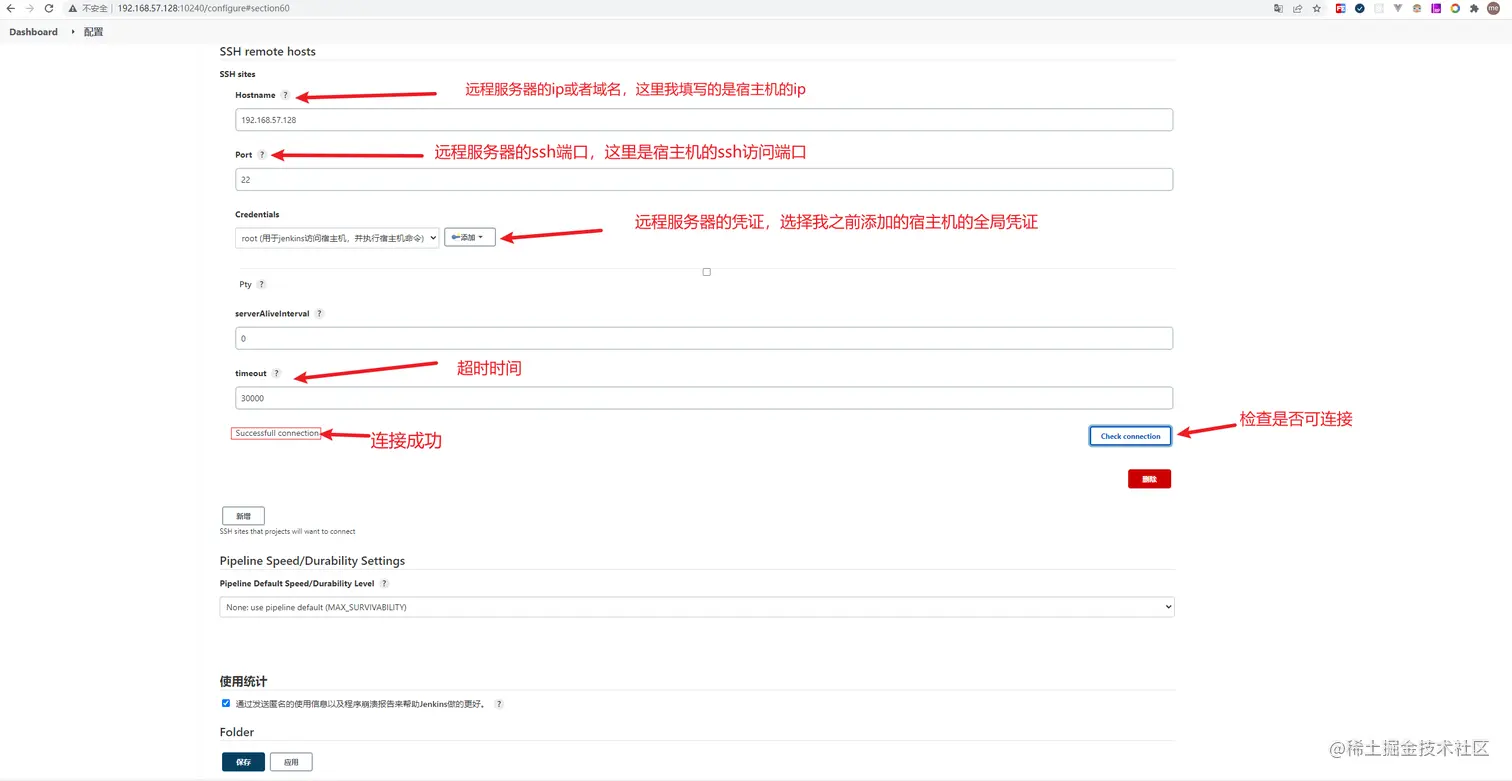Open the red FE extension icon
Viewport: 1512px width, 781px height.
coord(1341,8)
